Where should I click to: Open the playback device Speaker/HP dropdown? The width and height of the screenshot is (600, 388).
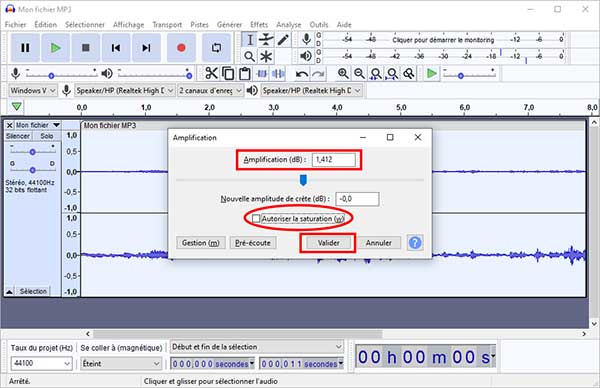[x=311, y=91]
